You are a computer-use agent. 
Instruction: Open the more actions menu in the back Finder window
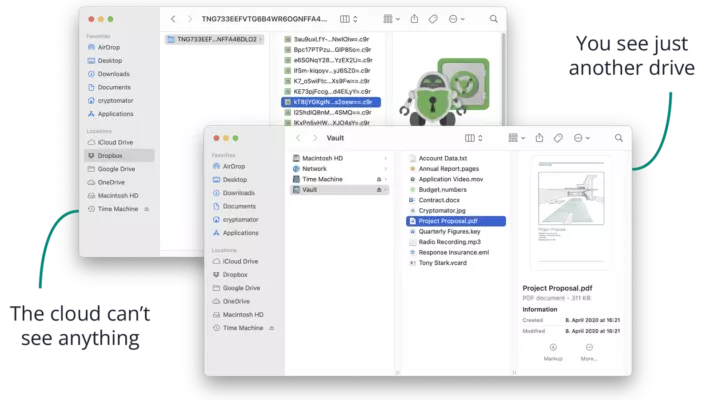click(456, 19)
